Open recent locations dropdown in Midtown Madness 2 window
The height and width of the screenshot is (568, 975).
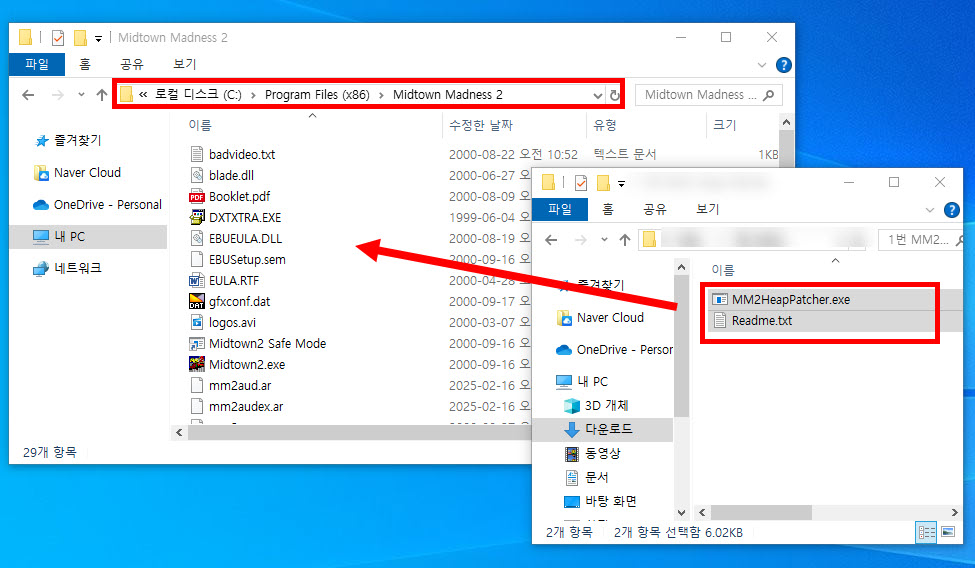(81, 95)
